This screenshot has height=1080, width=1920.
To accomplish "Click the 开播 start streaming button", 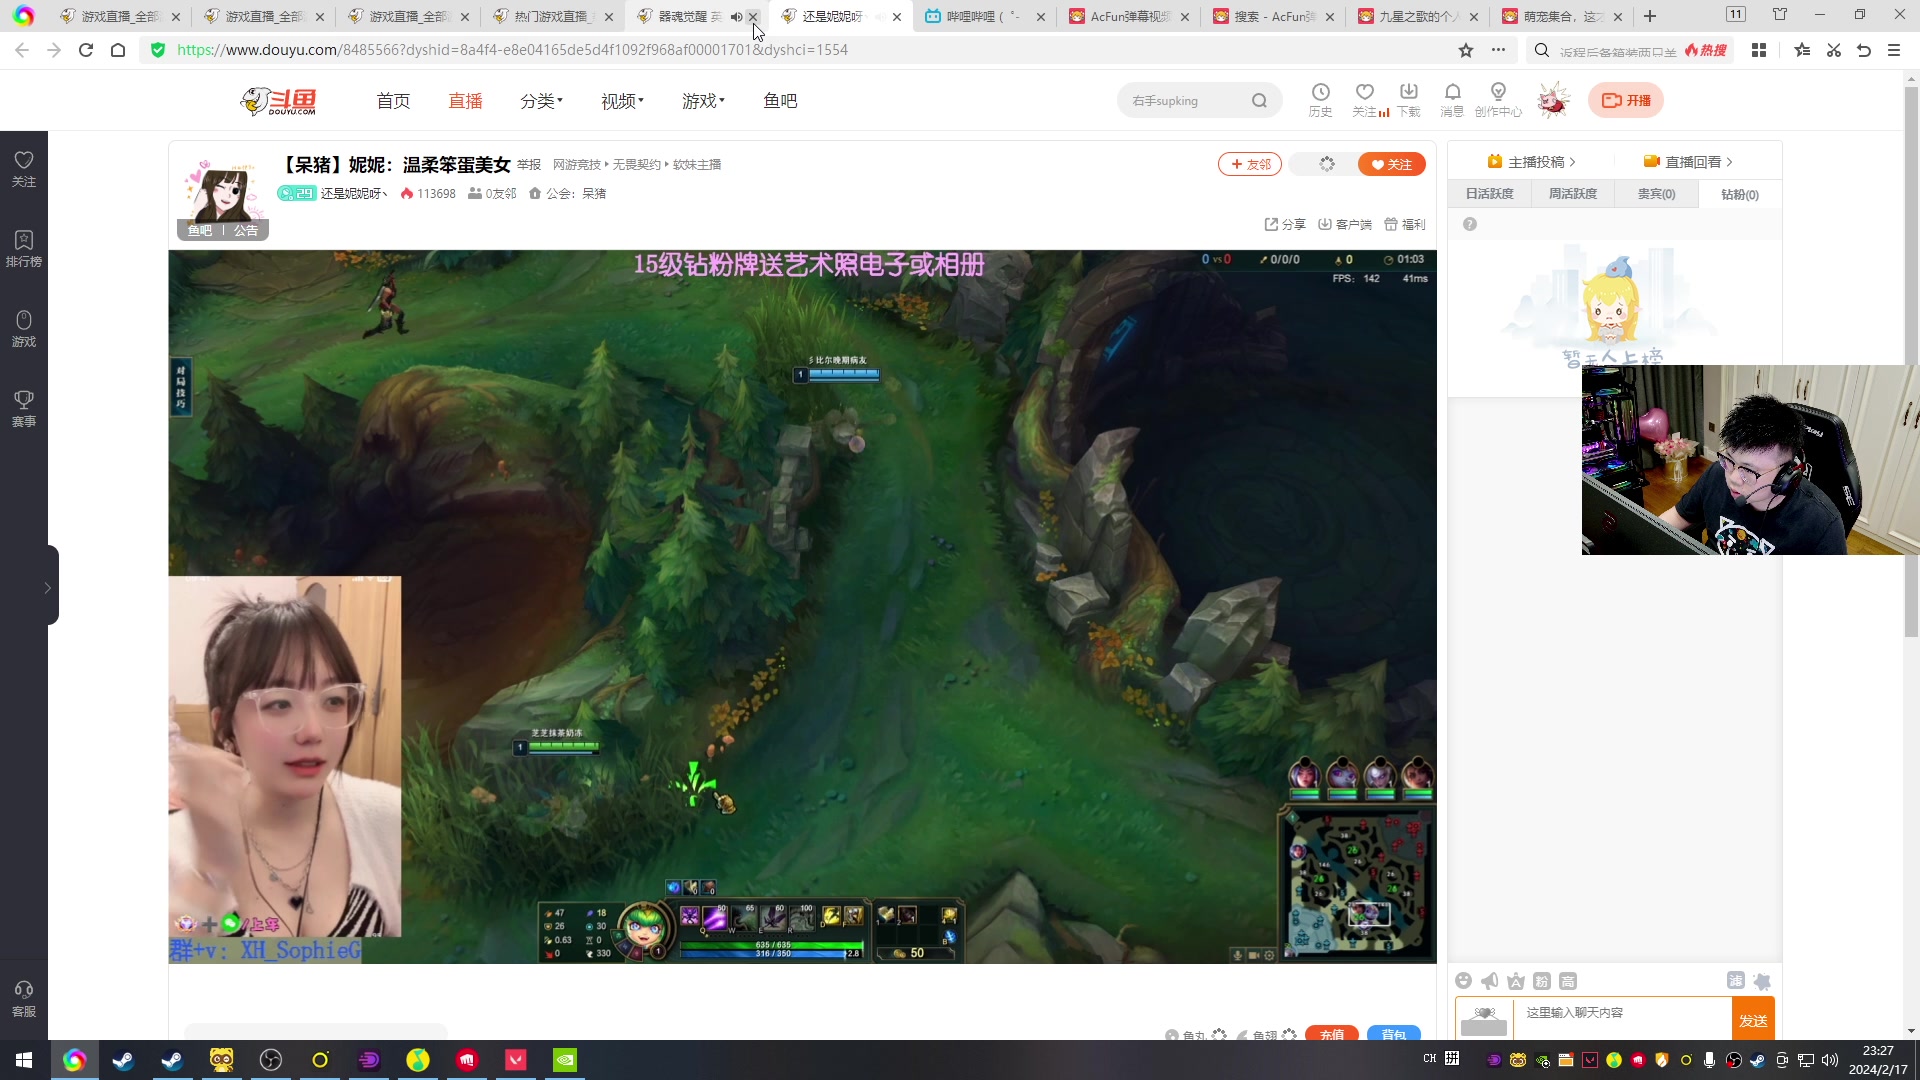I will [x=1626, y=100].
